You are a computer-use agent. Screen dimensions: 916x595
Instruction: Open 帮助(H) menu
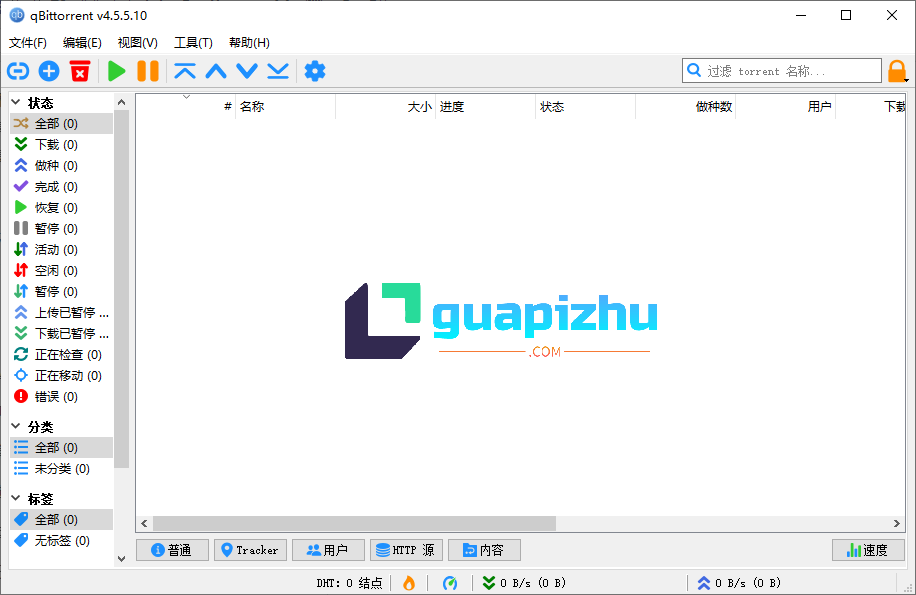coord(249,43)
